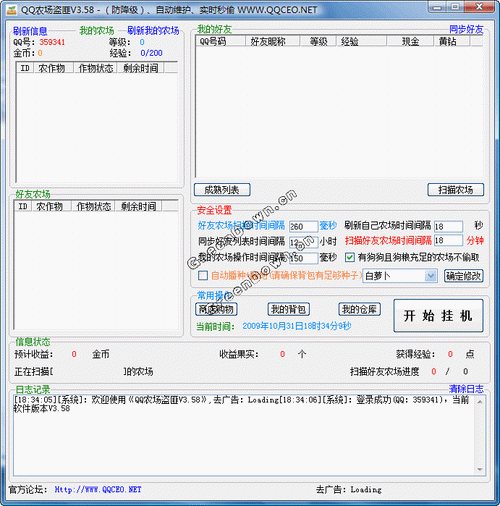Click the 我的农场操作时间间隔 field showing 150
Image resolution: width=500 pixels, height=506 pixels.
point(303,258)
